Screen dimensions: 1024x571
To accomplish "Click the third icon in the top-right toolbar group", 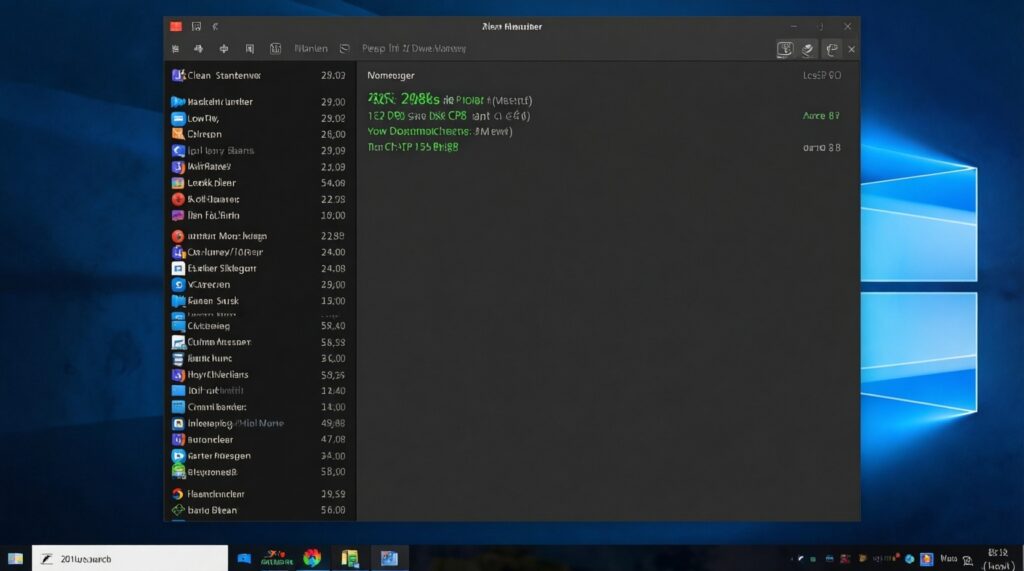I will pos(831,49).
